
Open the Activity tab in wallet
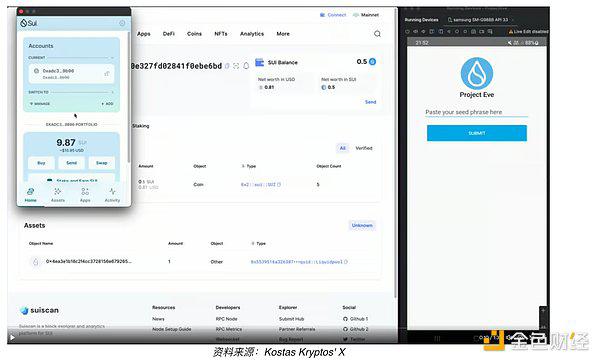(112, 195)
